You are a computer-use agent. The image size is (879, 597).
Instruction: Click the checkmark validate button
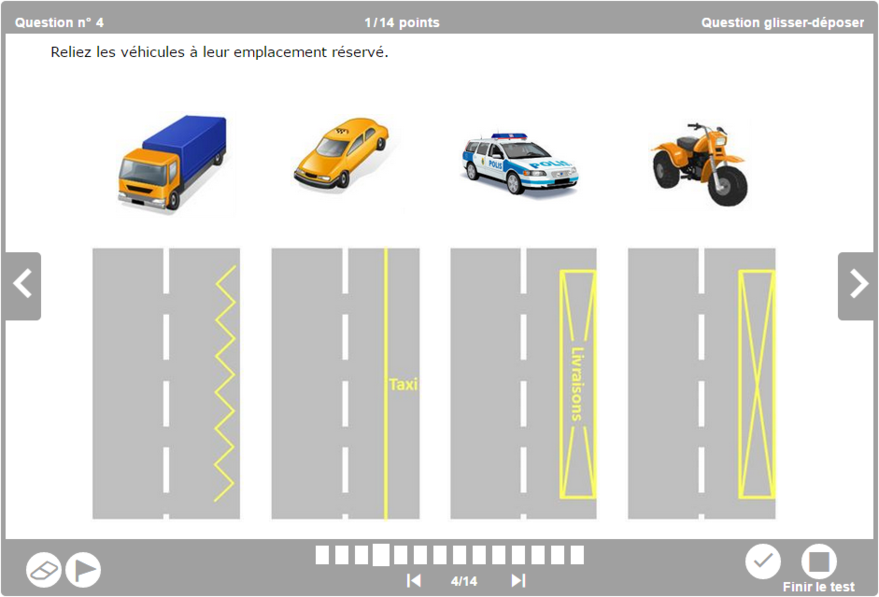(763, 562)
